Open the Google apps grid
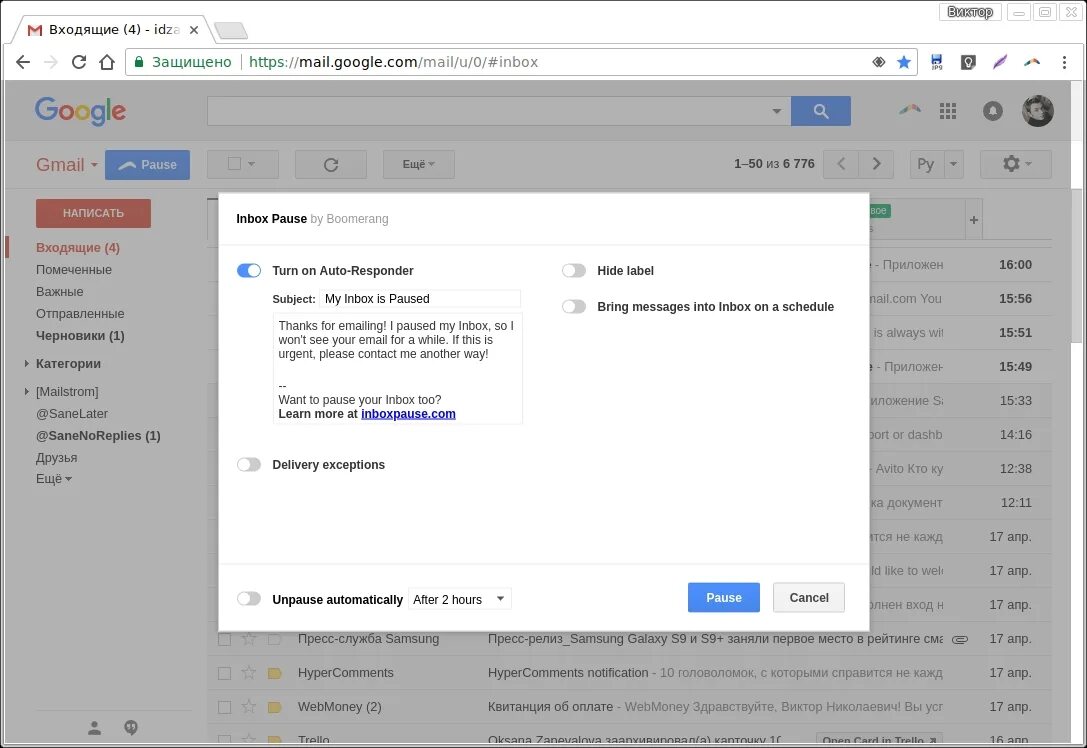This screenshot has height=748, width=1087. pyautogui.click(x=948, y=111)
